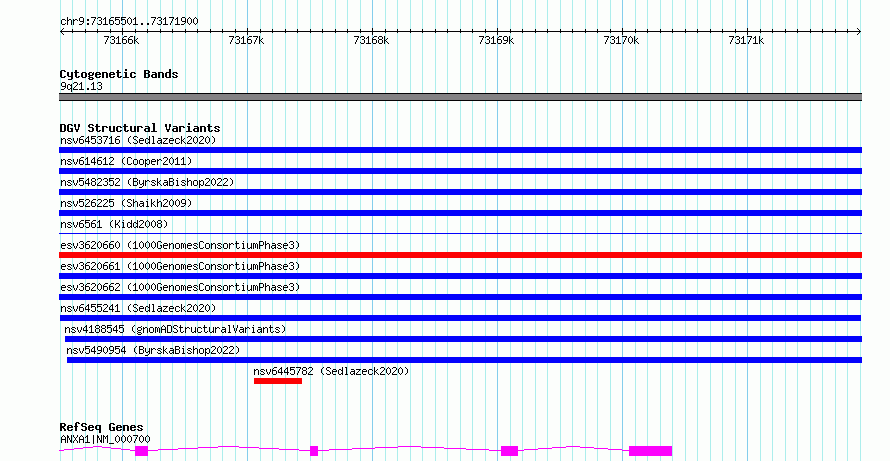
Task: Select the blue bar for nsv6455241
Action: tap(460, 318)
